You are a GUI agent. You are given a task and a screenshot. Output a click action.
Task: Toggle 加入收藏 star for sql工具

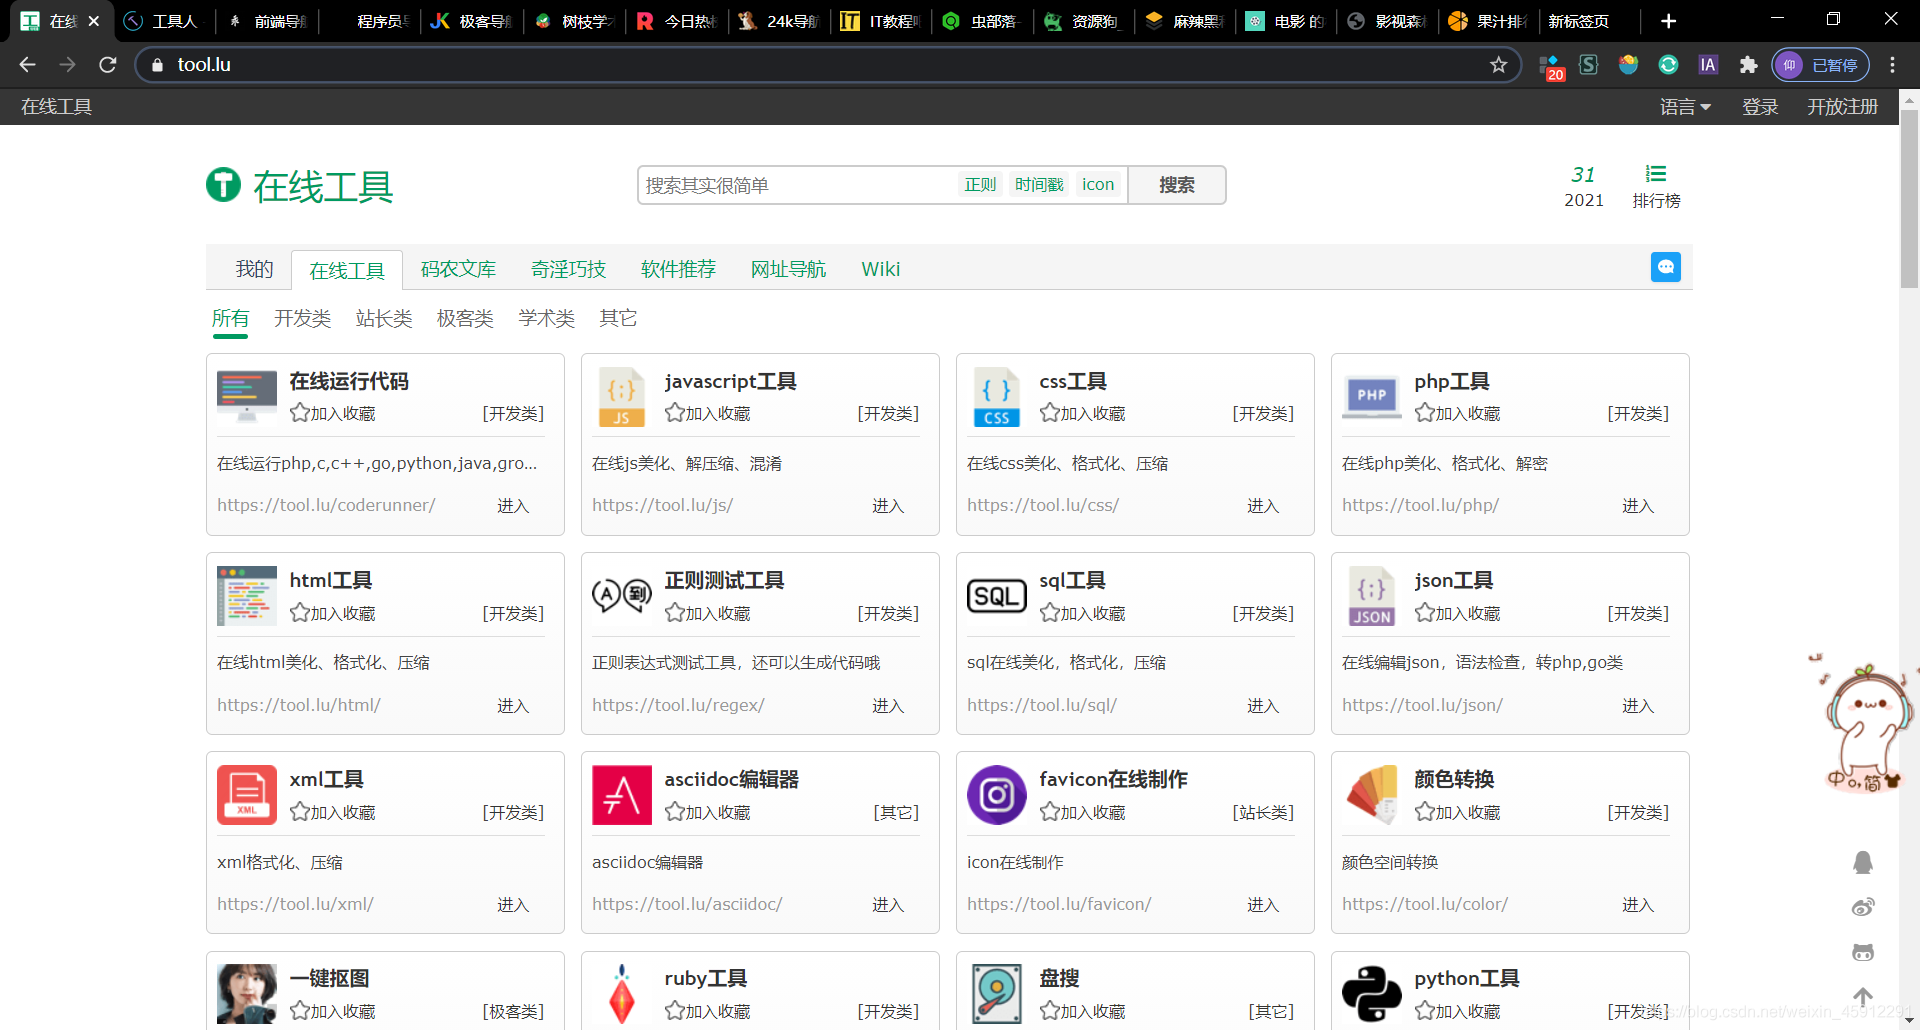[1049, 612]
